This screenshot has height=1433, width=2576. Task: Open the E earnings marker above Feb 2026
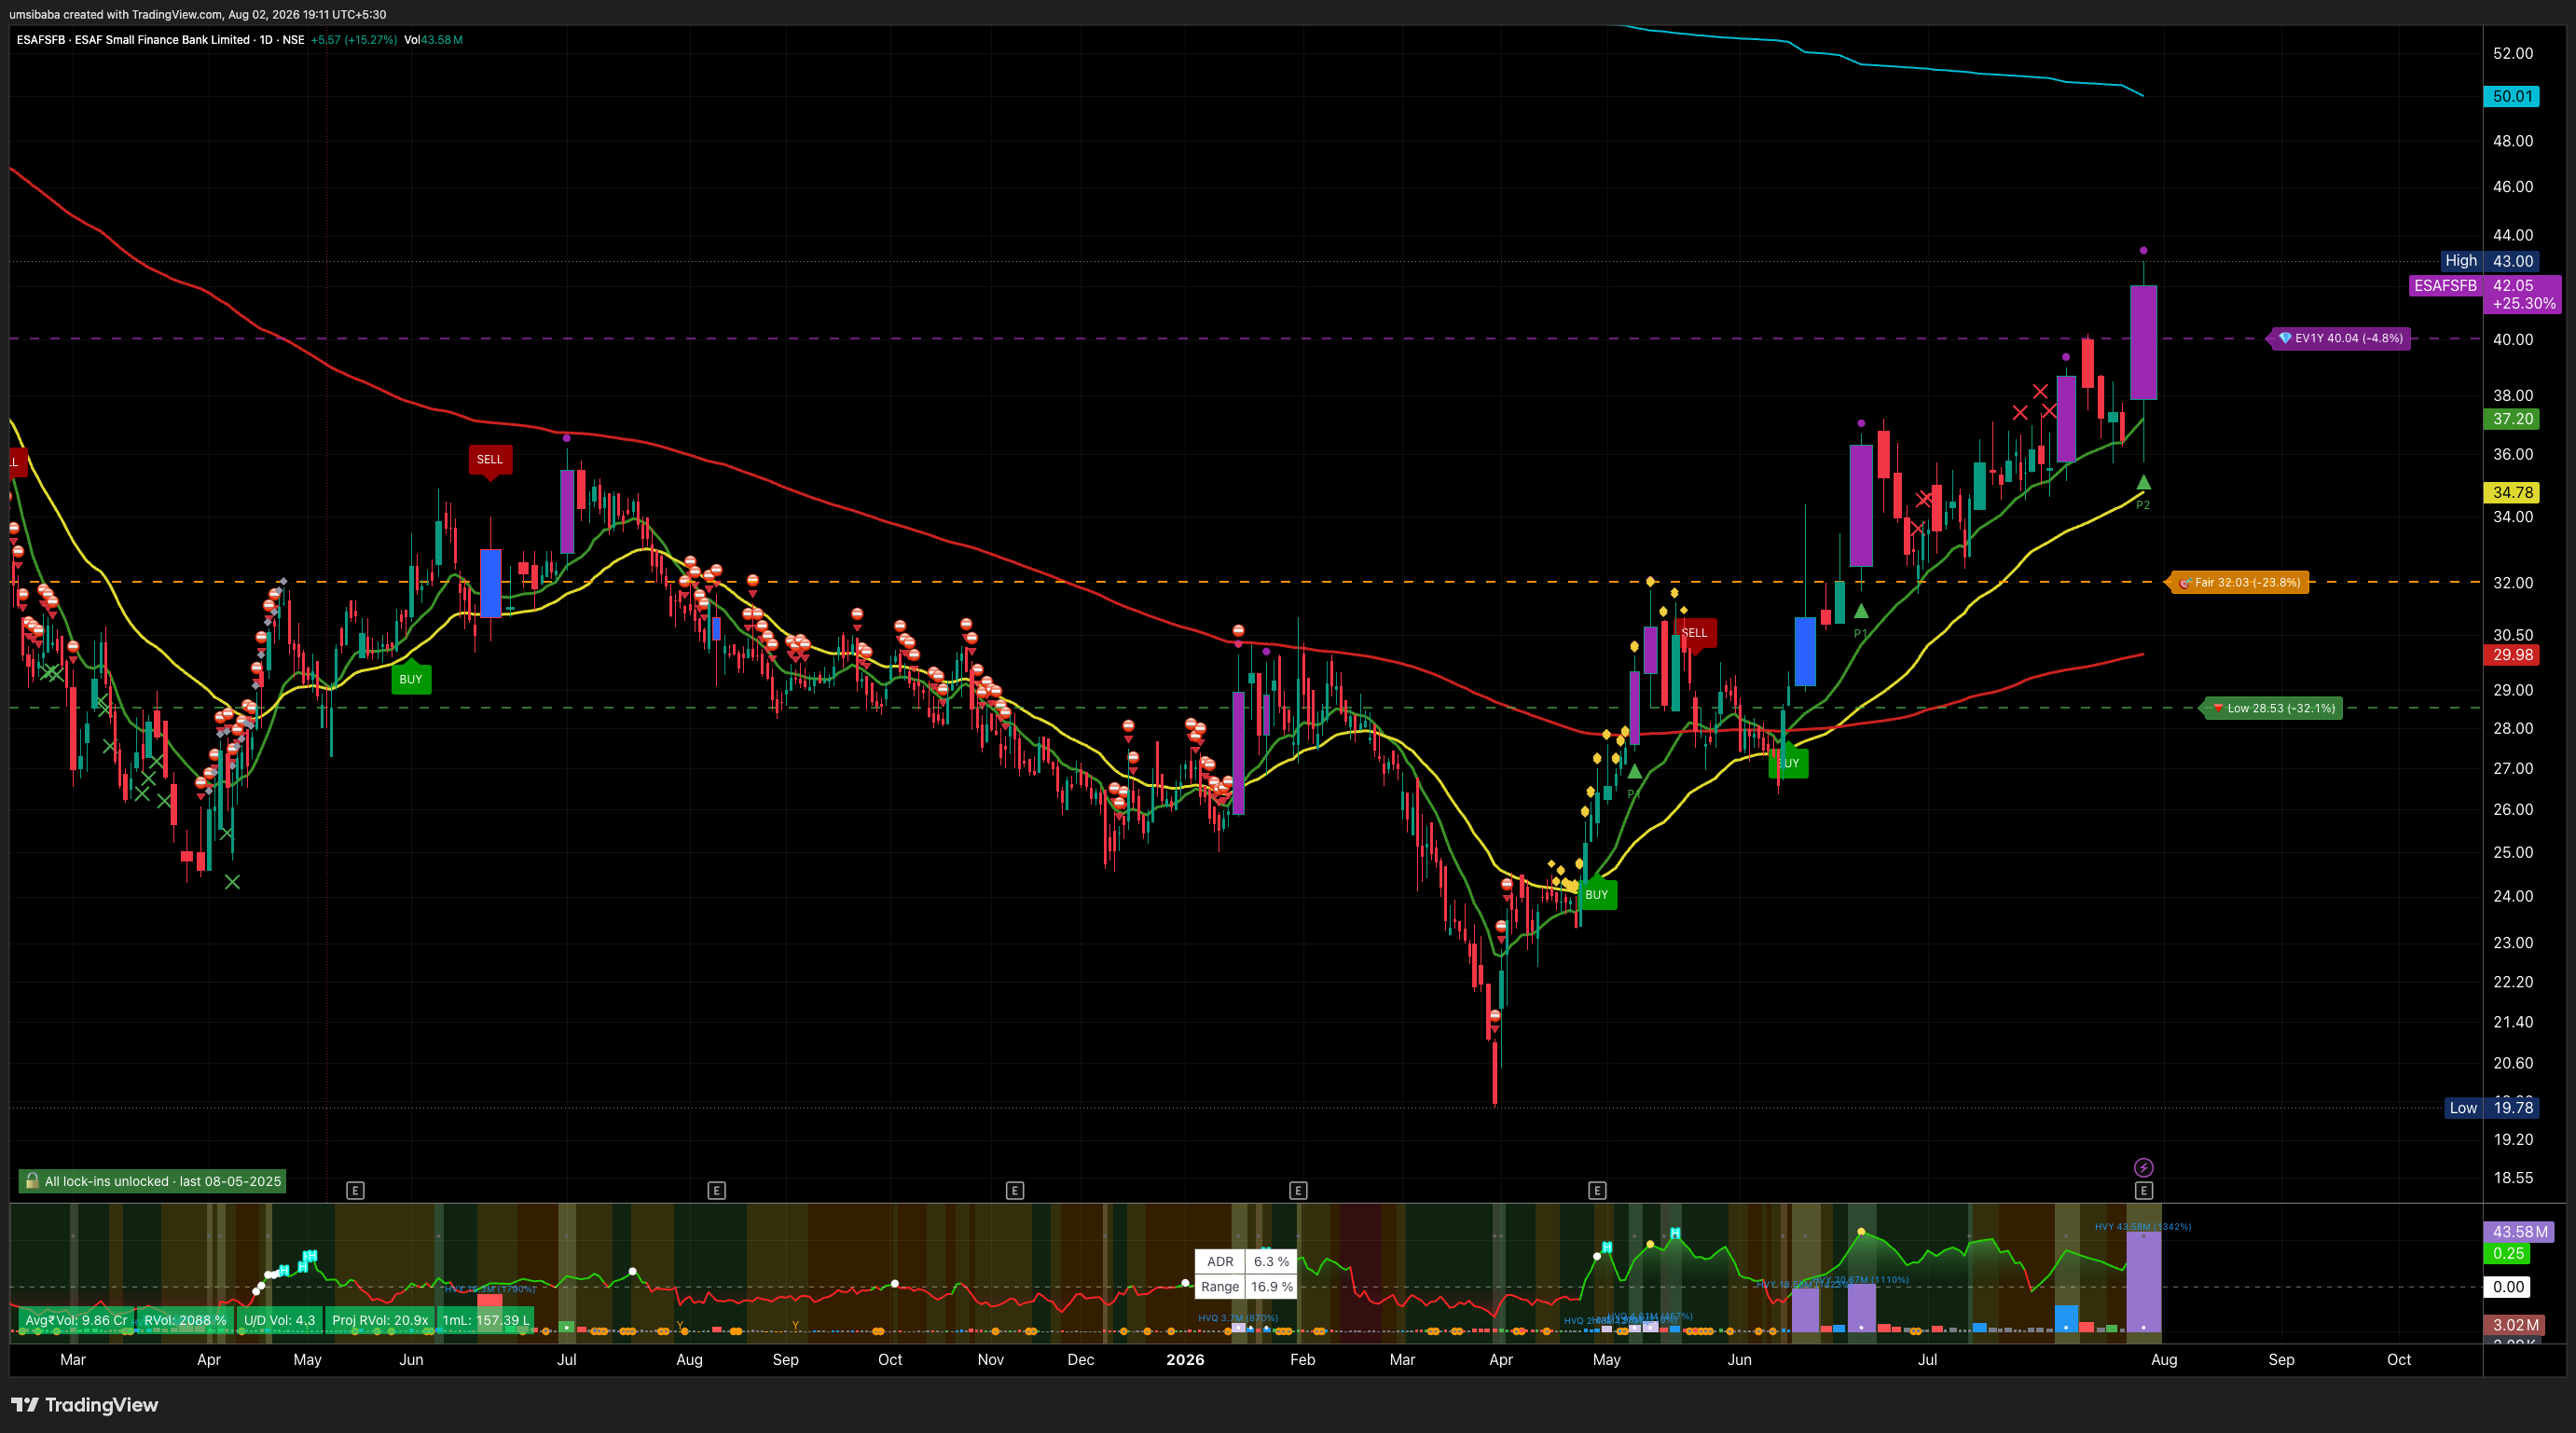click(1298, 1190)
